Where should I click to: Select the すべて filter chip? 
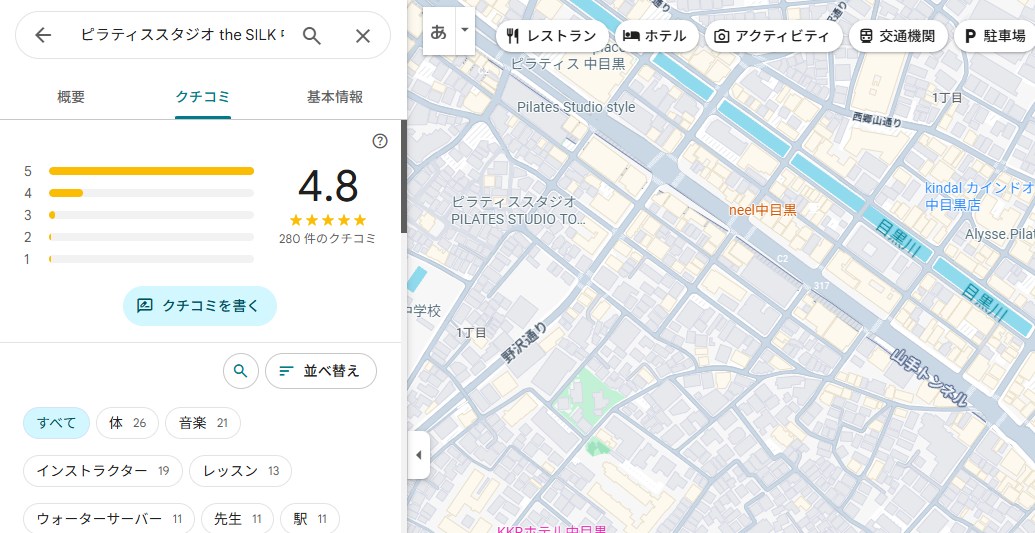[x=57, y=423]
